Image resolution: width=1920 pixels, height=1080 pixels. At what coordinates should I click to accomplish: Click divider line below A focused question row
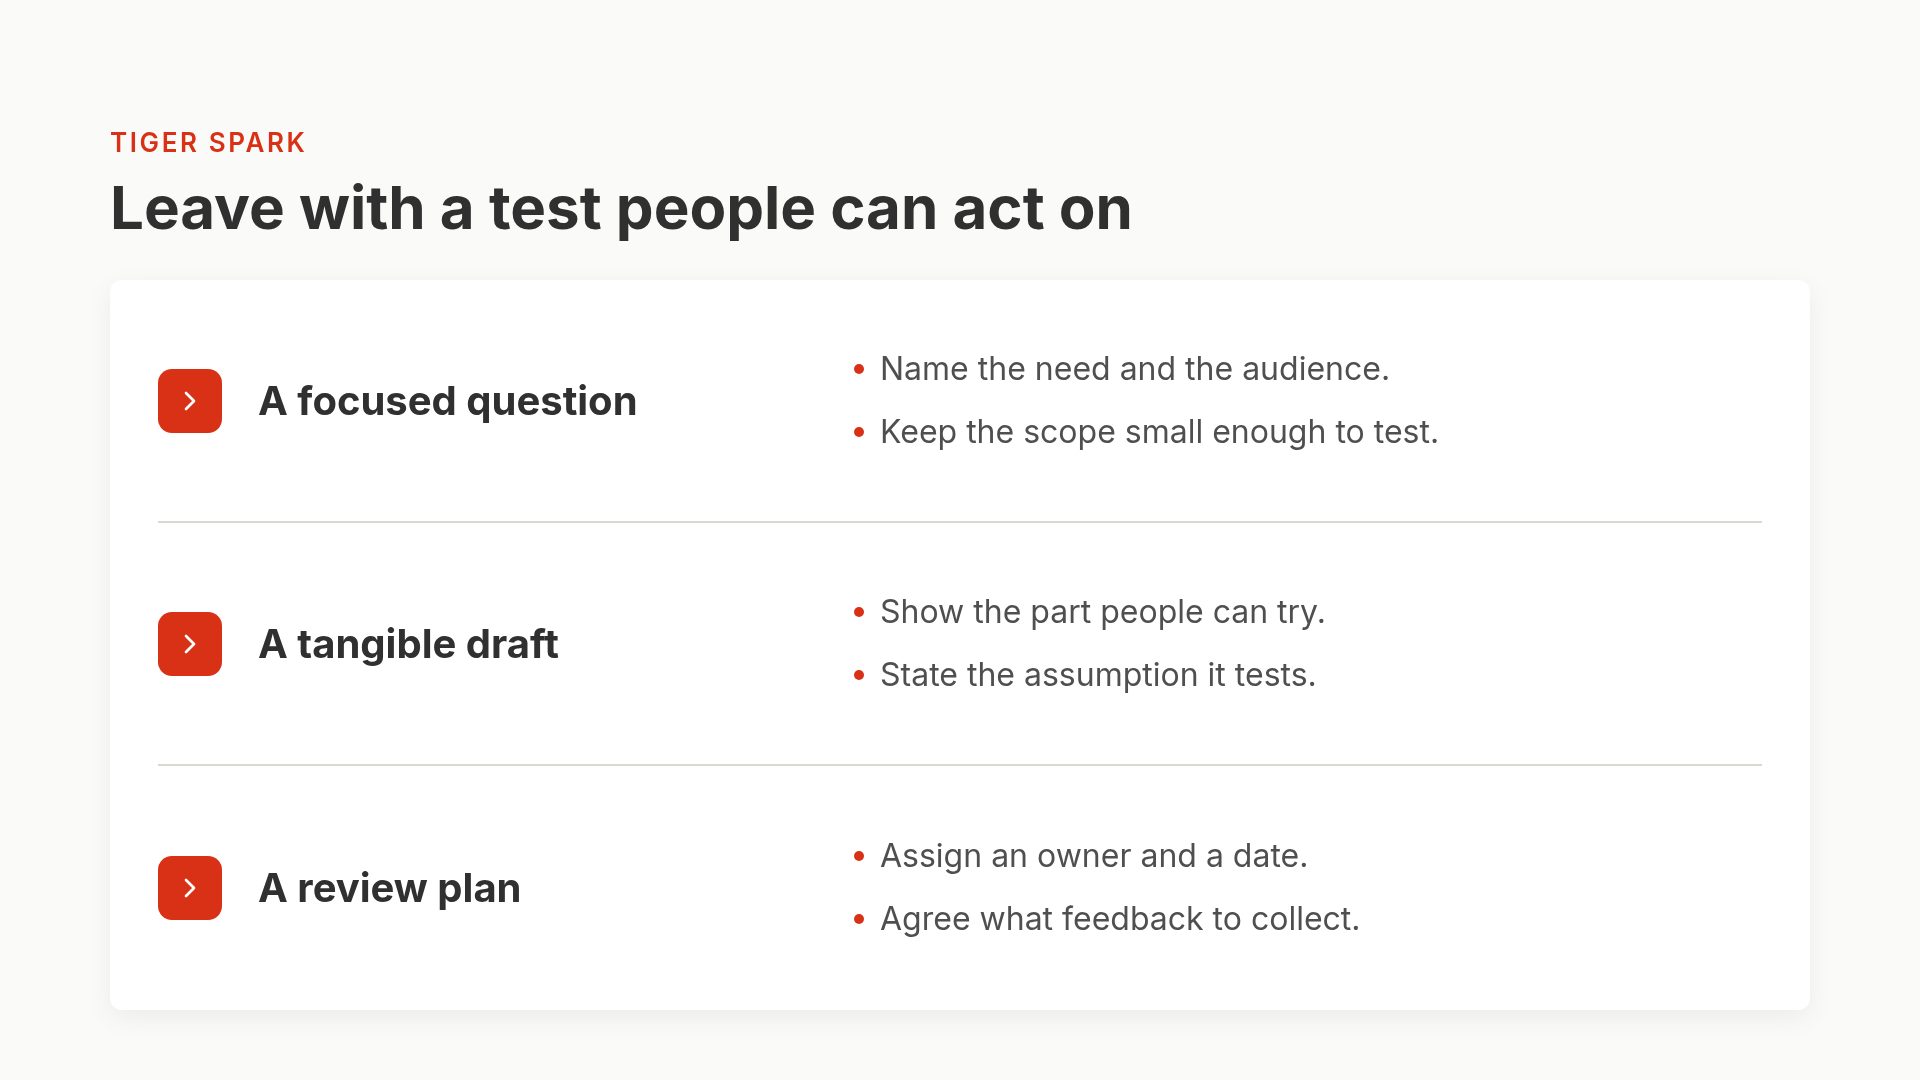(x=960, y=522)
